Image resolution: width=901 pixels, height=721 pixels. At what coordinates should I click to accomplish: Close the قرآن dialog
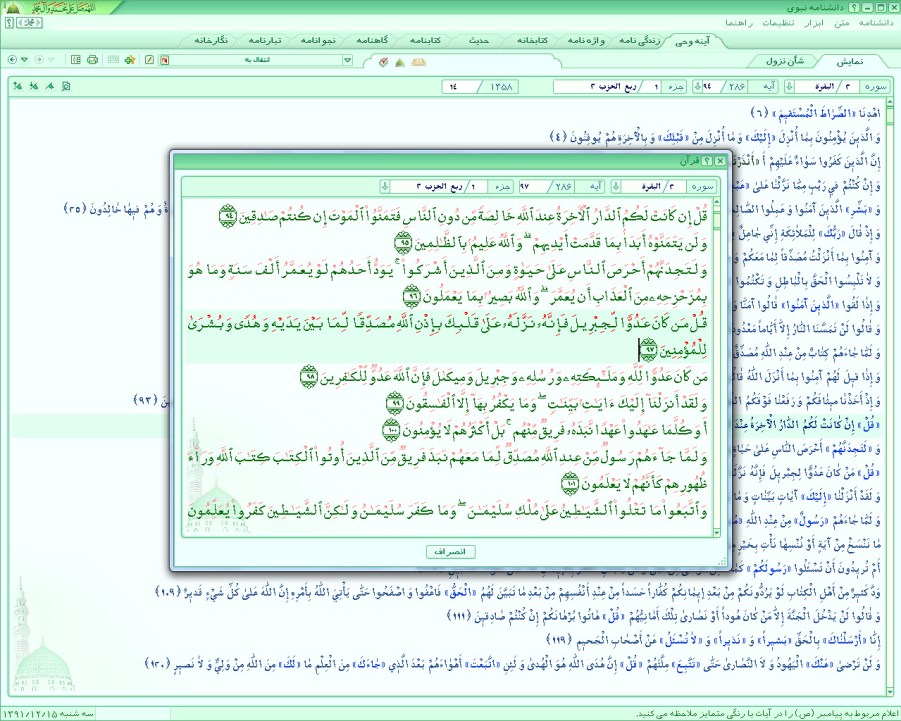click(x=719, y=161)
